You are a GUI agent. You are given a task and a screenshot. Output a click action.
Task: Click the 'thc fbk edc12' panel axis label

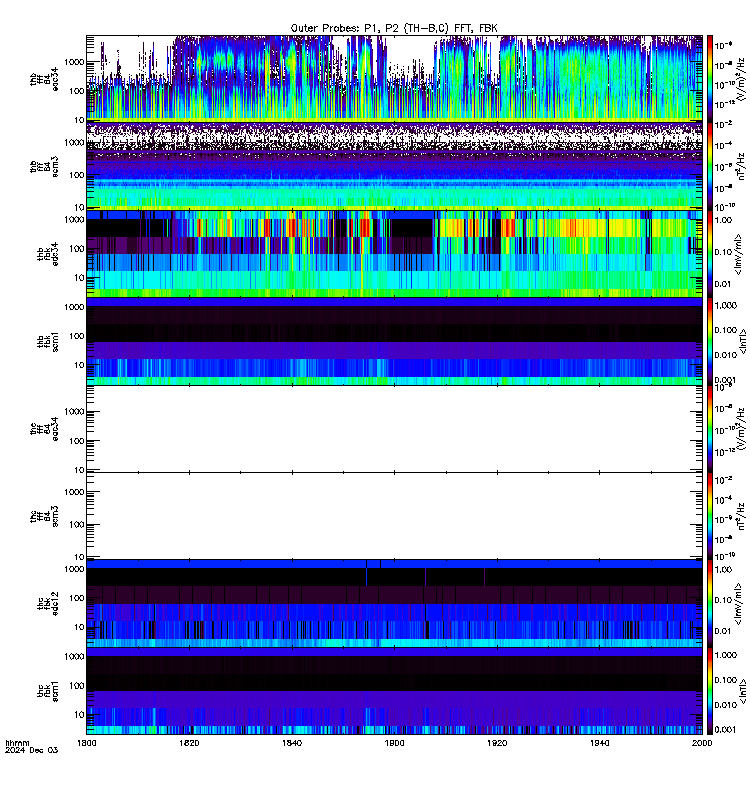(47, 603)
